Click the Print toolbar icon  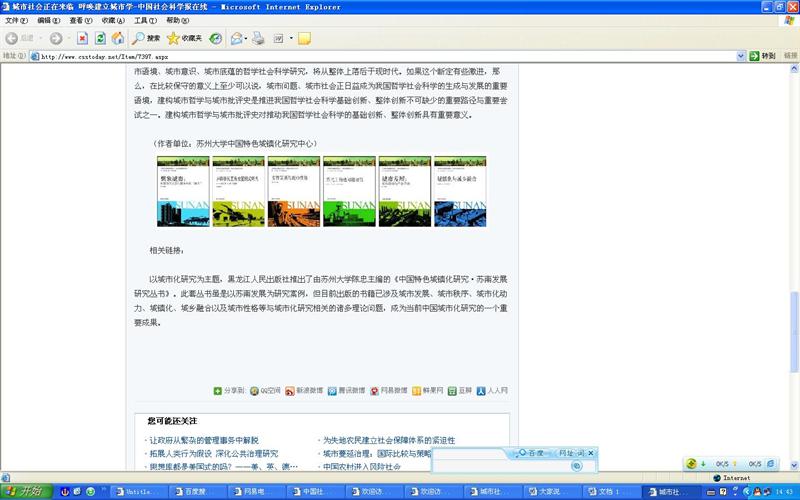click(258, 38)
